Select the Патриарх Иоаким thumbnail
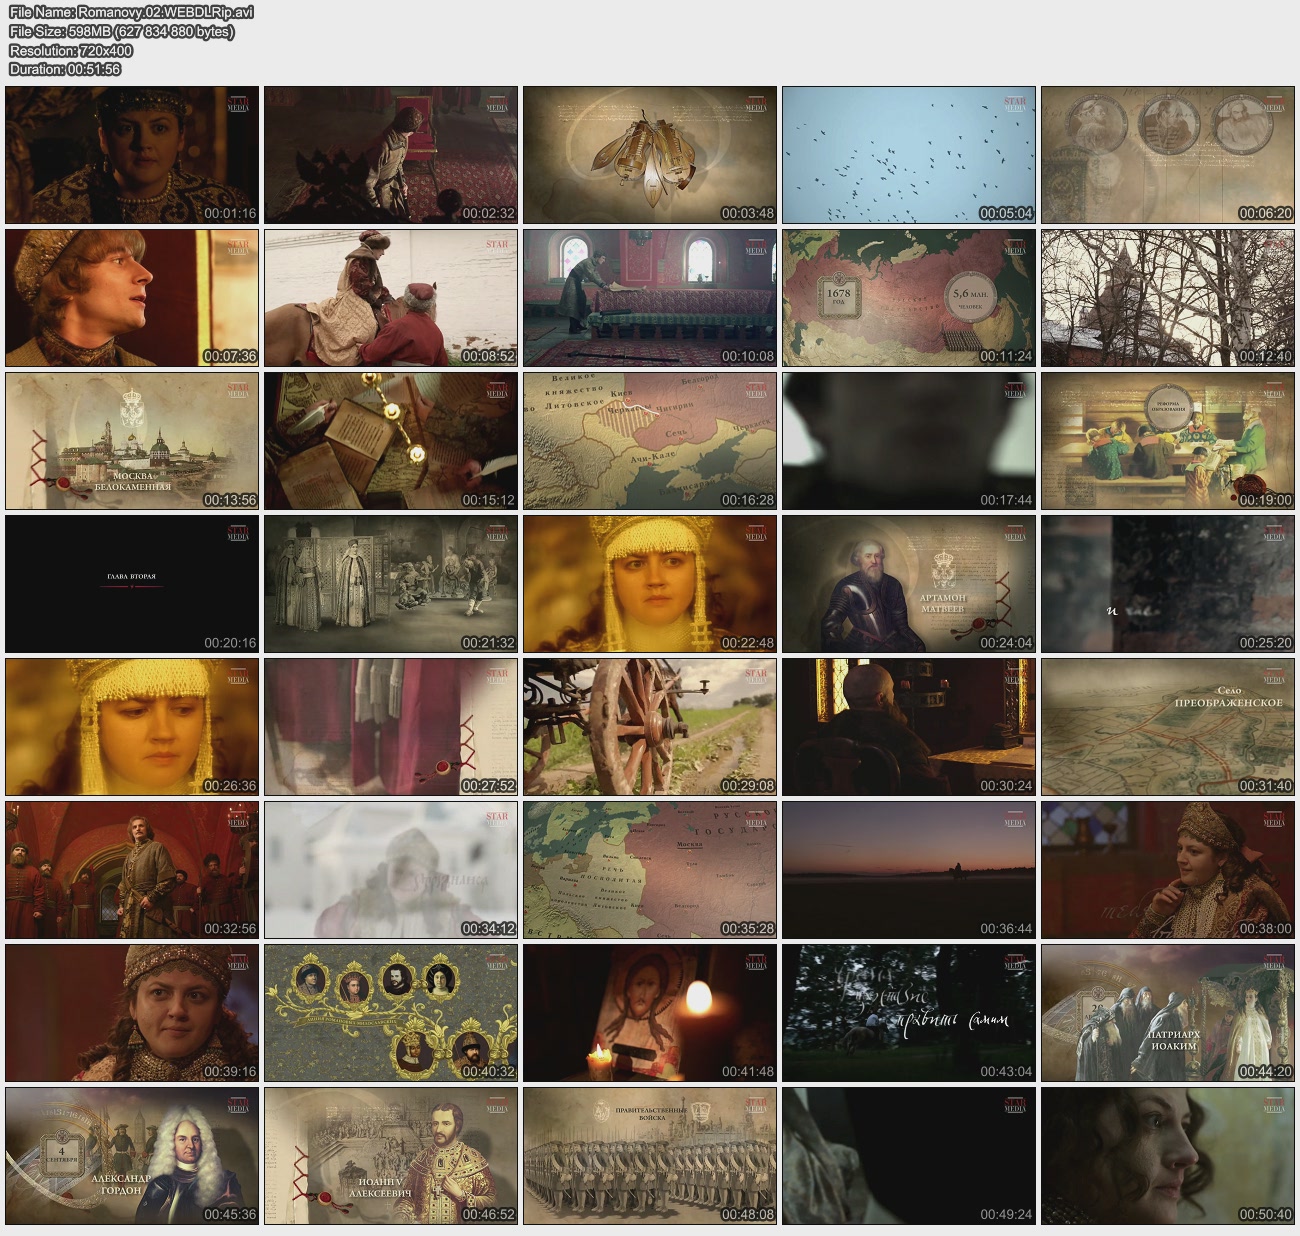The width and height of the screenshot is (1300, 1236). (x=1167, y=1013)
